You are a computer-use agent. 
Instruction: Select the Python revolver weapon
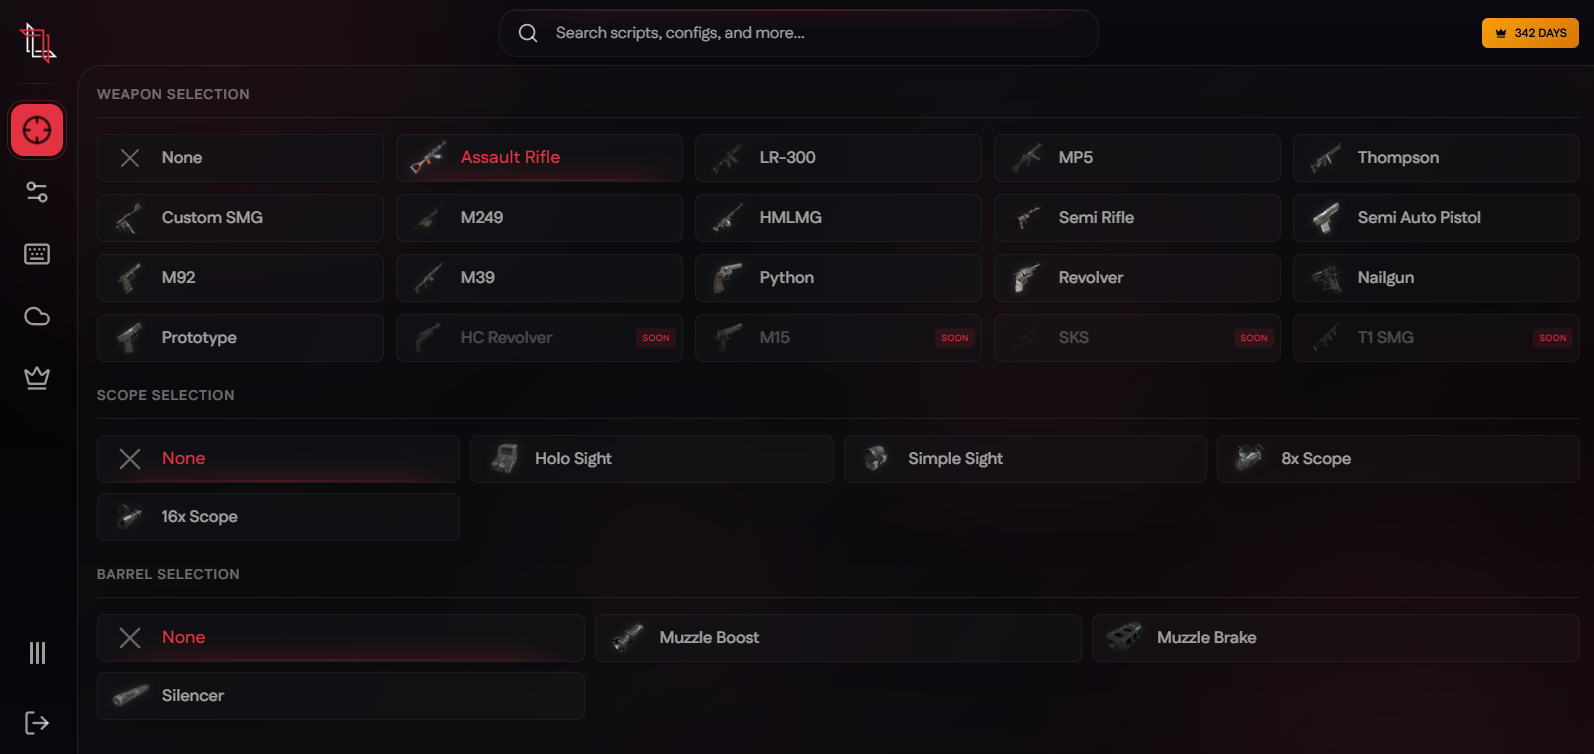pos(838,278)
